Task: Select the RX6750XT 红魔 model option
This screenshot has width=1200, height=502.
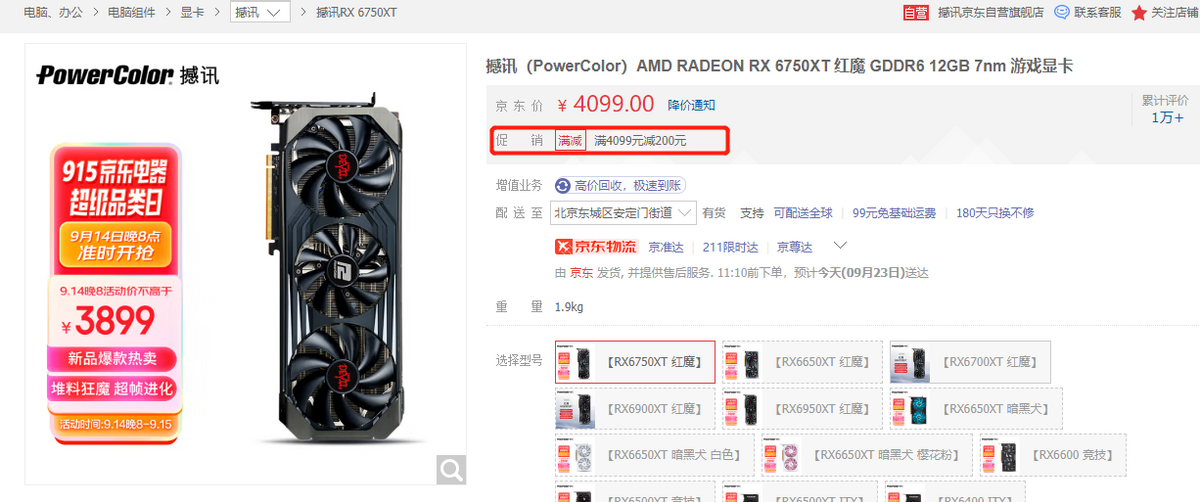Action: tap(635, 362)
